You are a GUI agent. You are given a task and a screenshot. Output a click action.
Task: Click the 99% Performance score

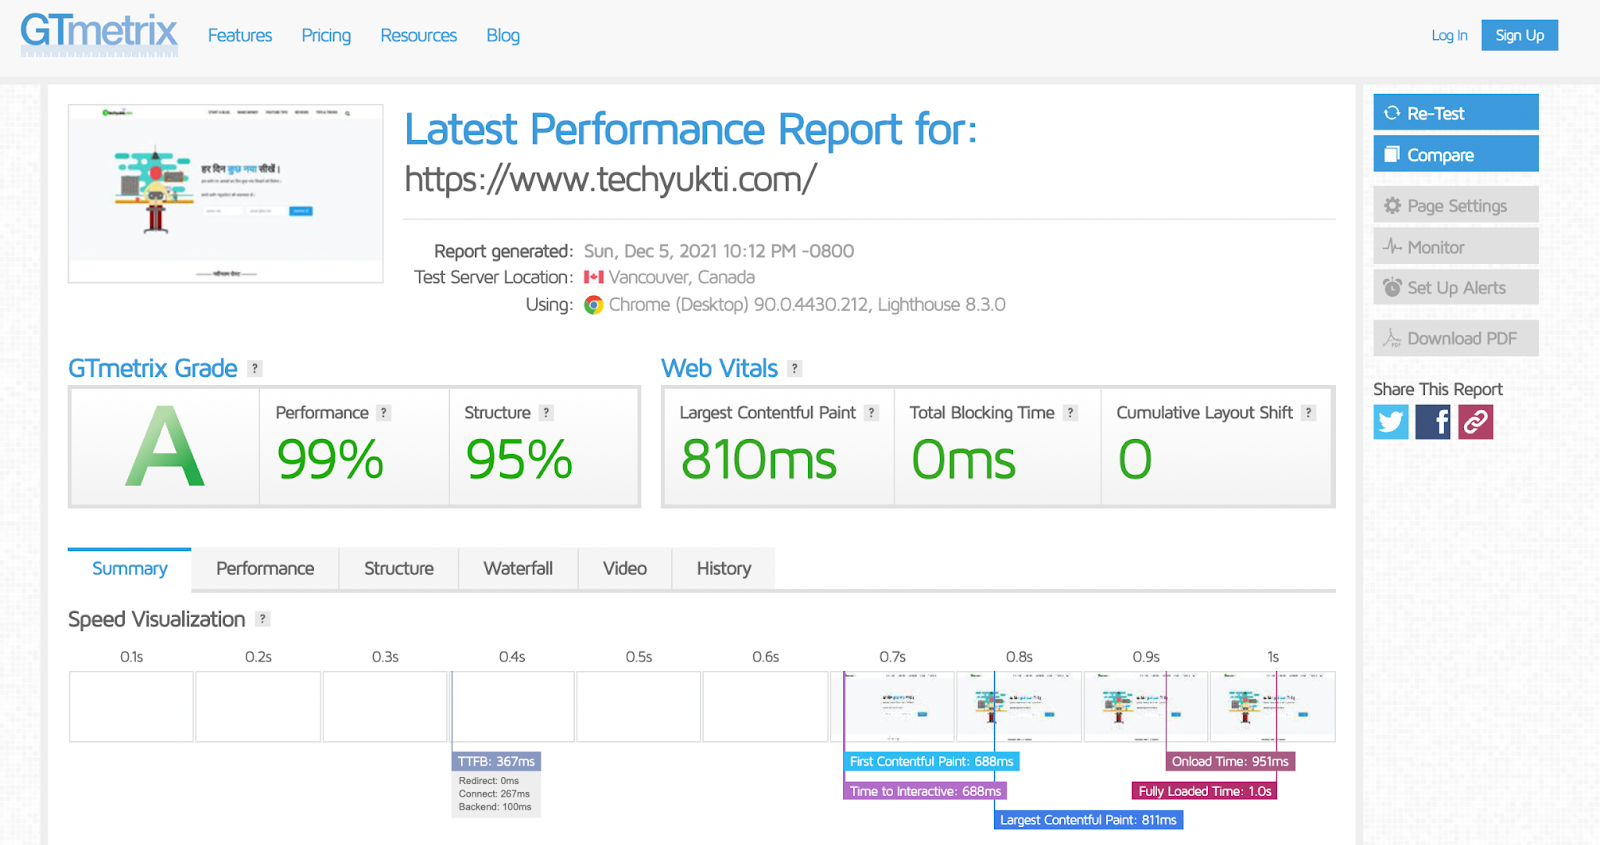pos(330,460)
